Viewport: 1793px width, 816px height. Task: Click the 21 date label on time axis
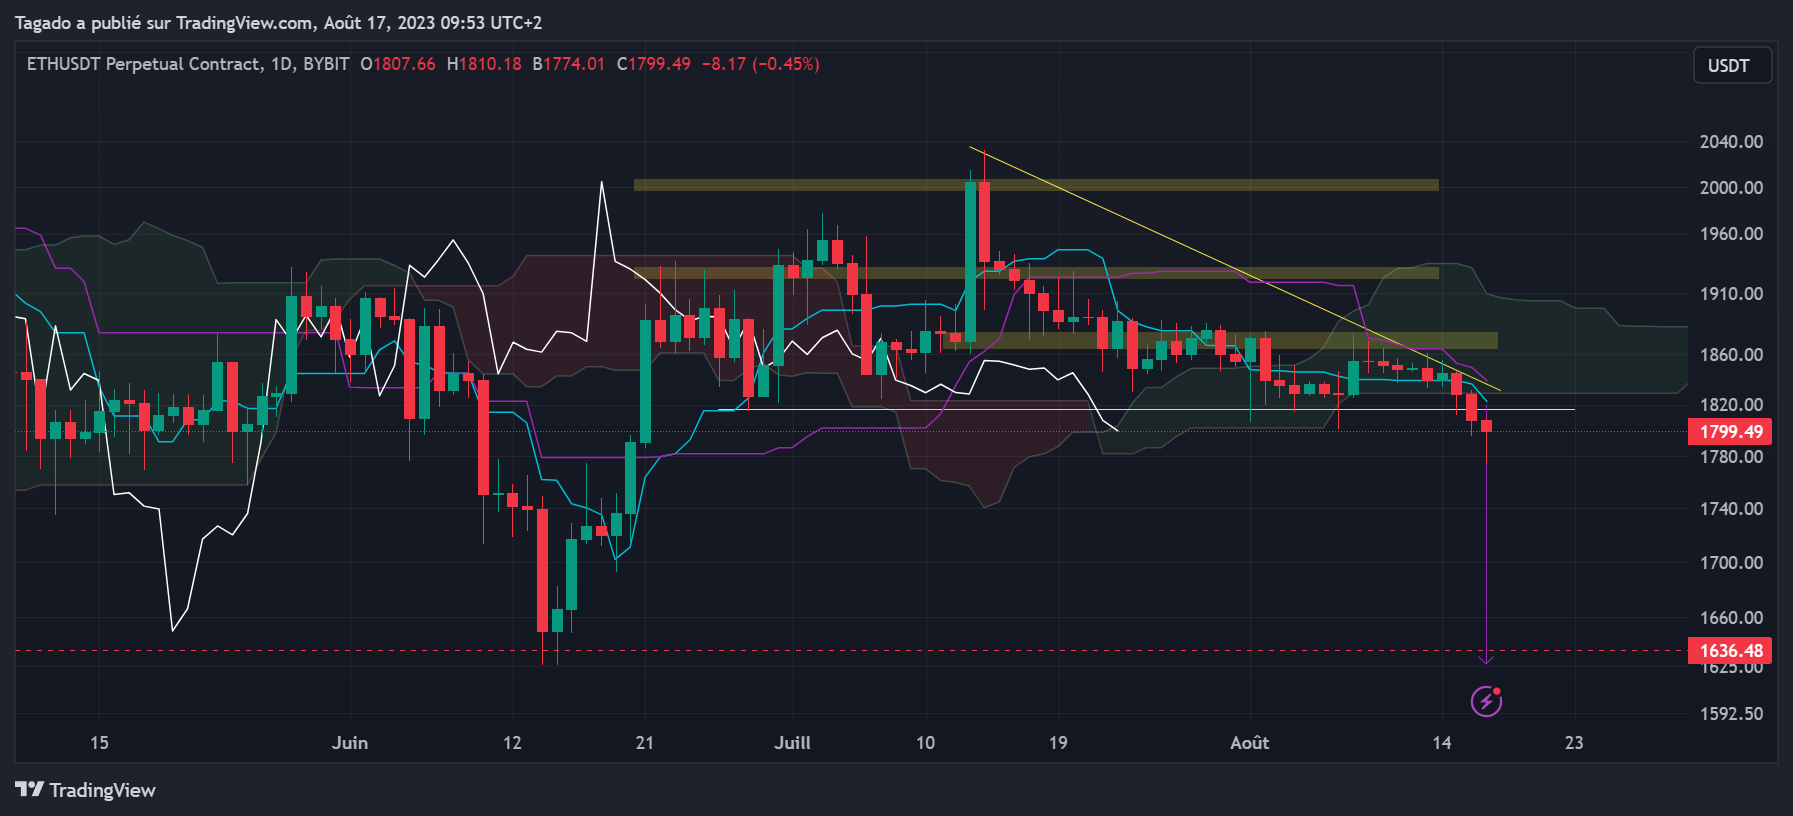645,743
